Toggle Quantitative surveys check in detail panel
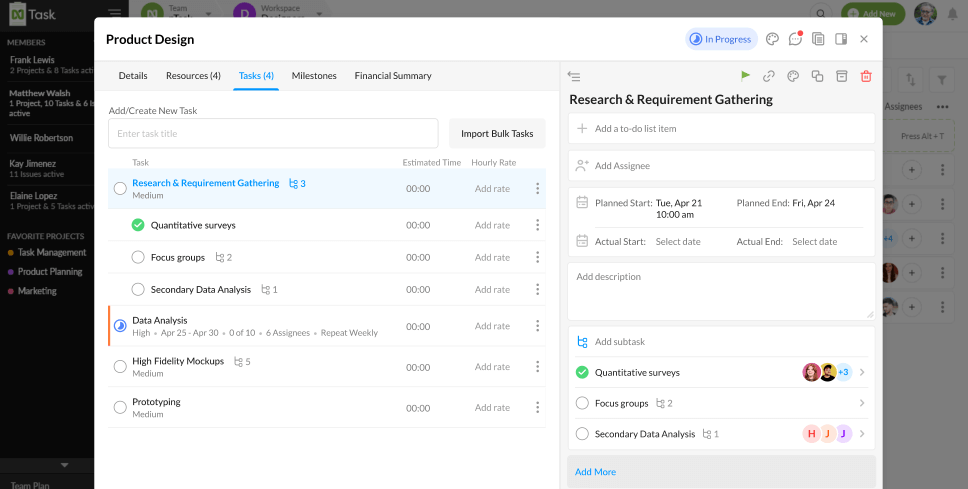The width and height of the screenshot is (968, 489). pos(582,372)
